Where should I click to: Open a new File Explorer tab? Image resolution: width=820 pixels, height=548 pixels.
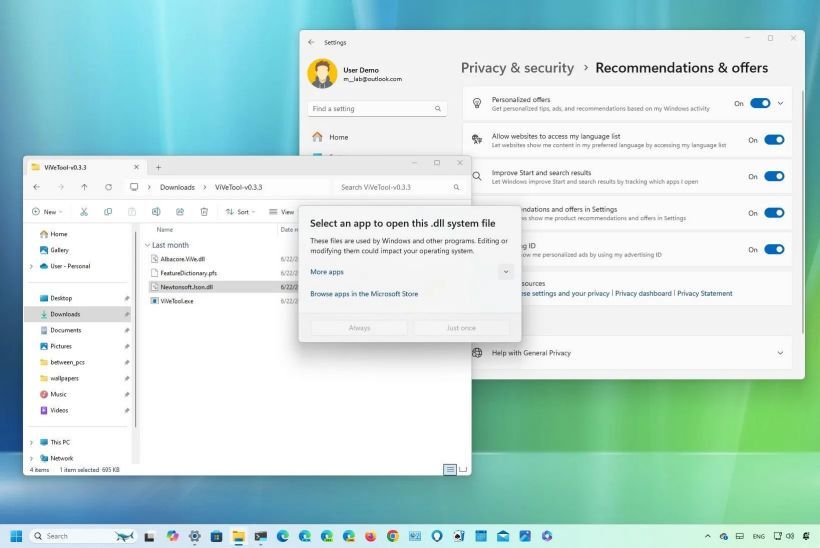(158, 167)
